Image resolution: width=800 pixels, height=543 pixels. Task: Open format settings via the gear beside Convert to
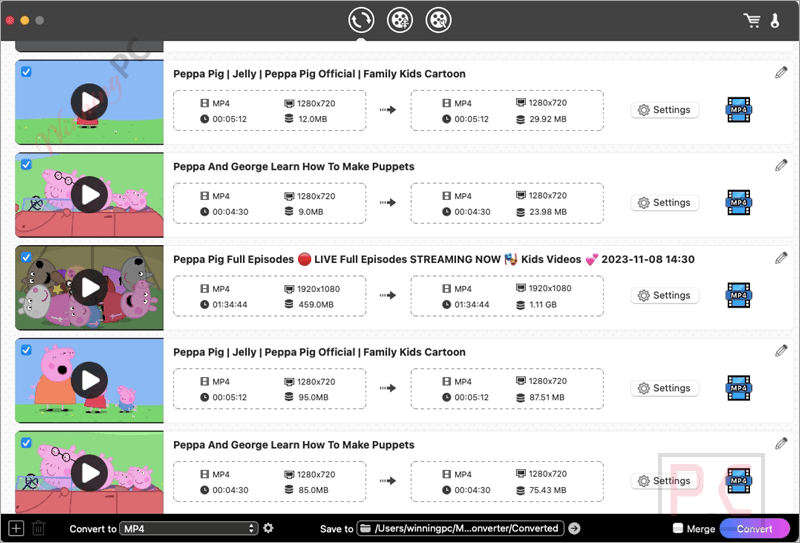click(x=268, y=528)
